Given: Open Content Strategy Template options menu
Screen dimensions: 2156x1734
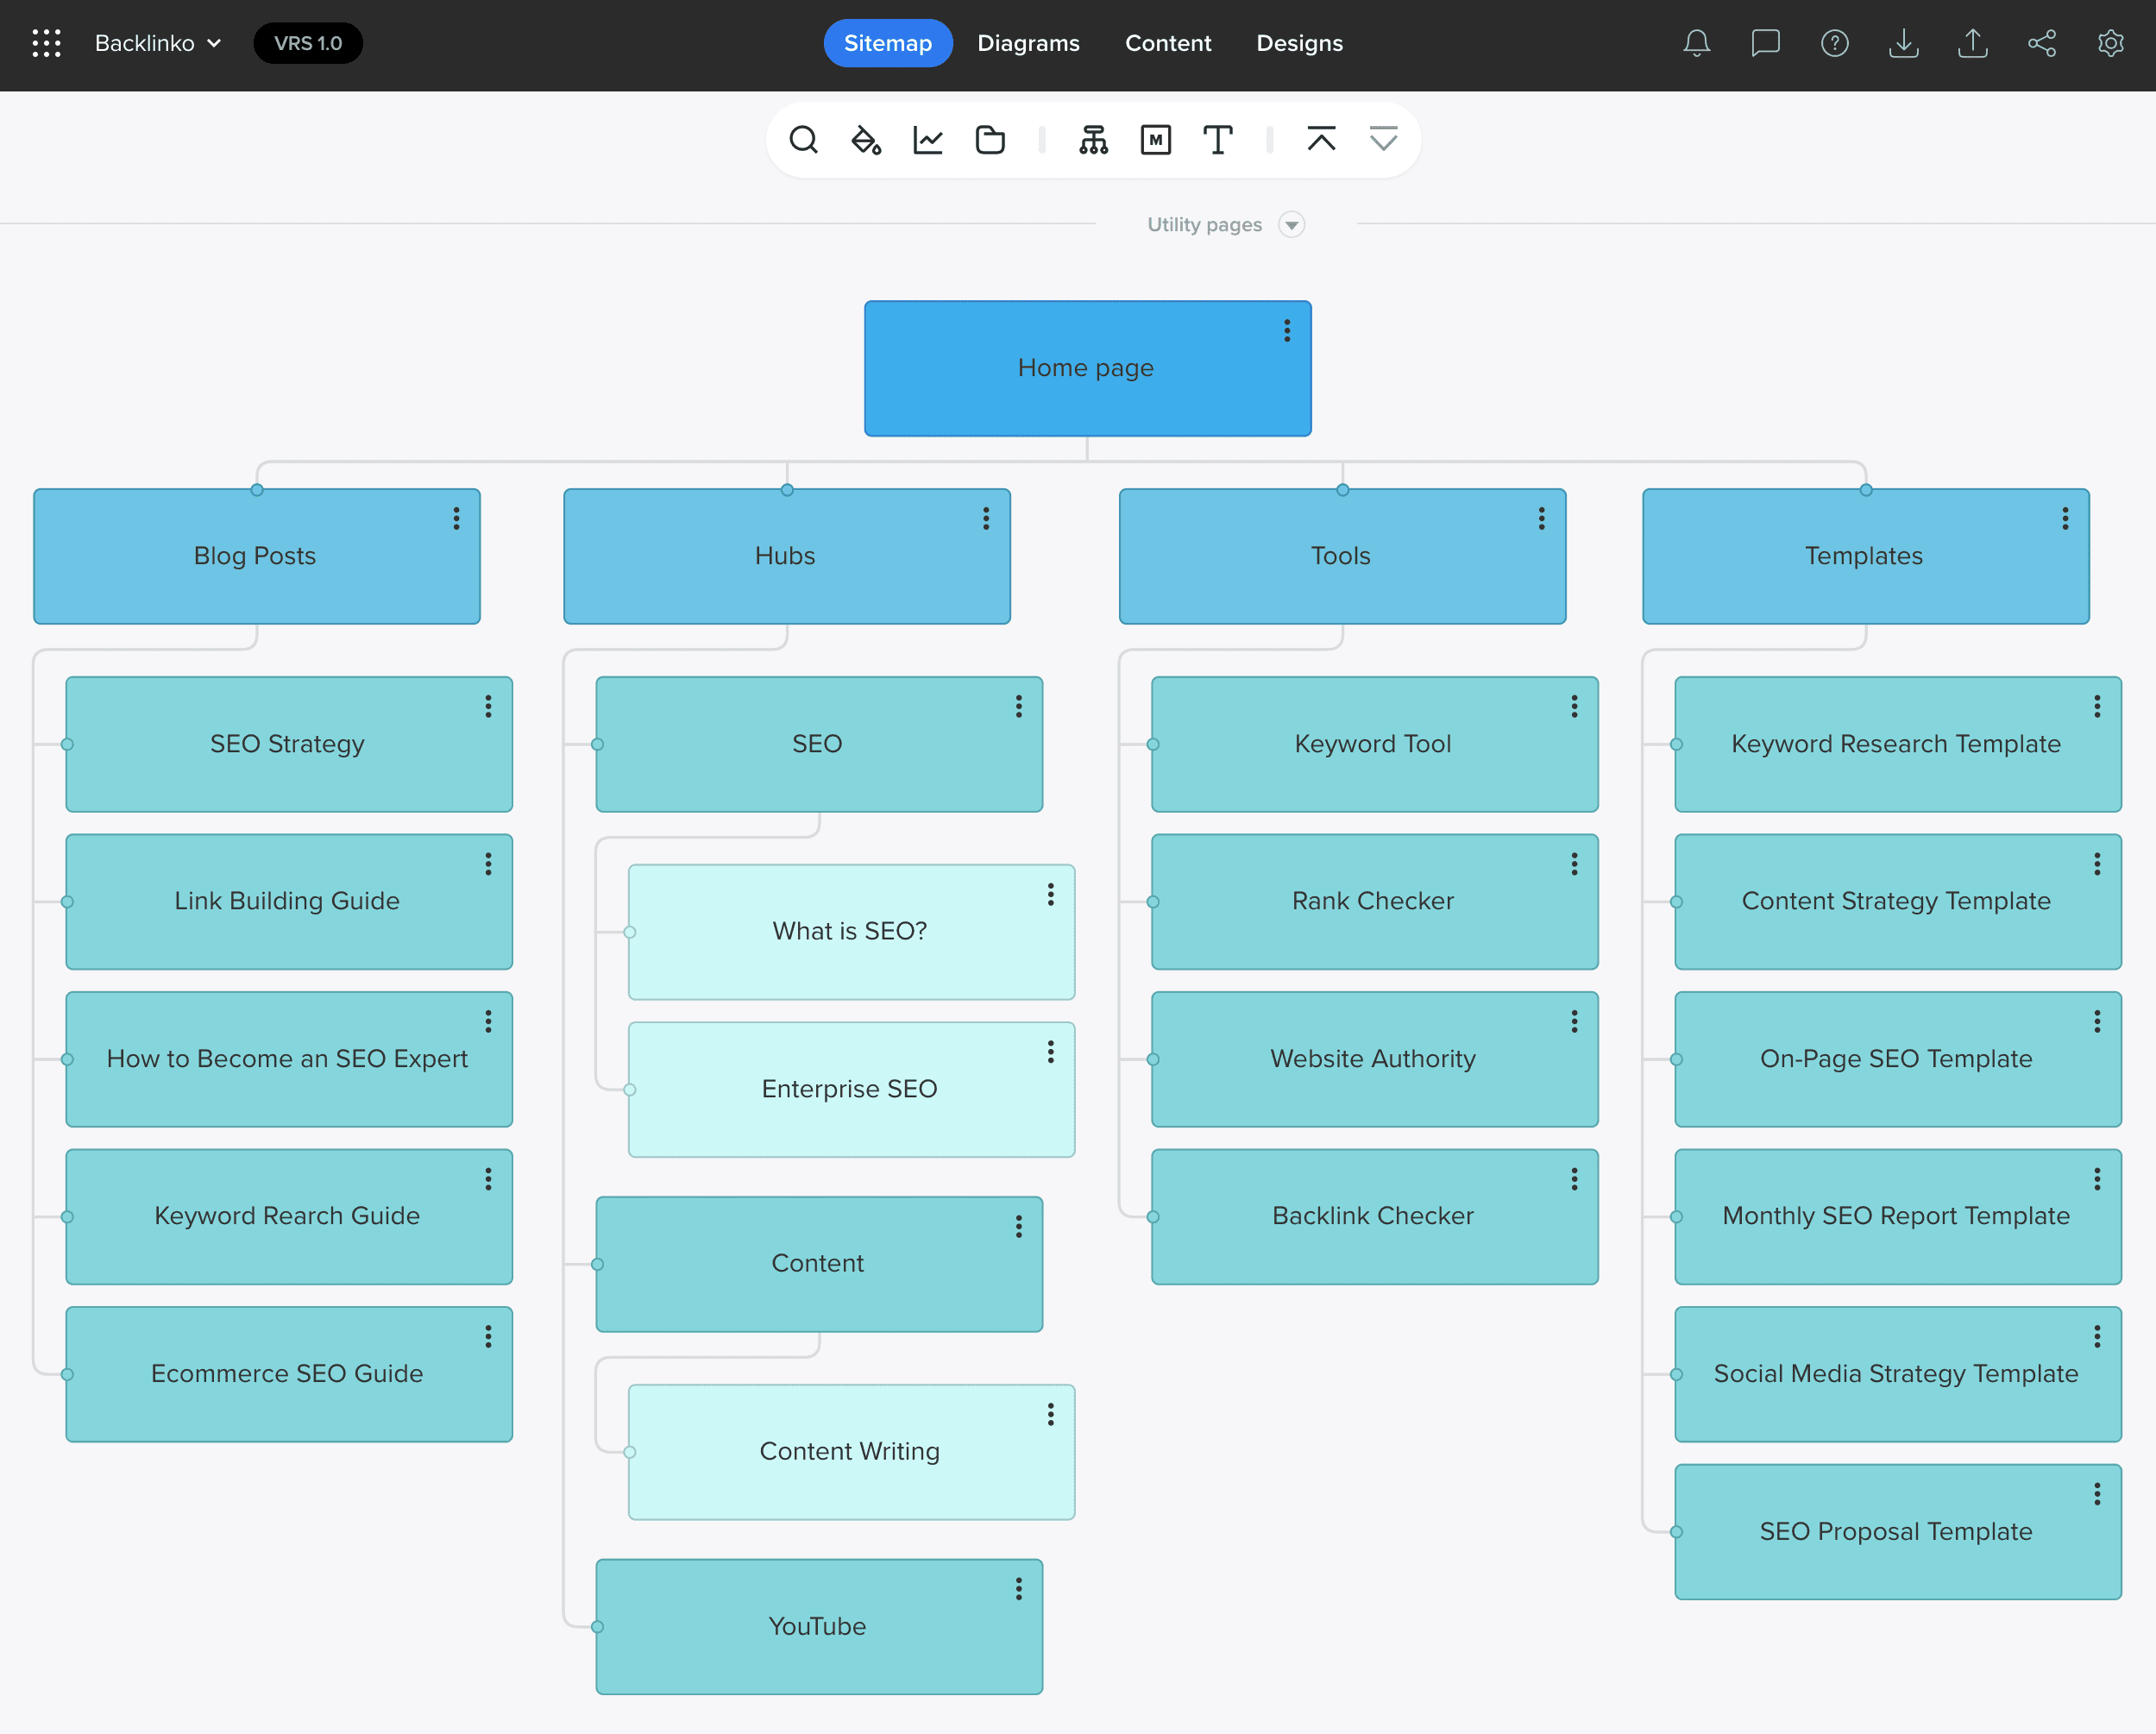Looking at the screenshot, I should coord(2097,863).
